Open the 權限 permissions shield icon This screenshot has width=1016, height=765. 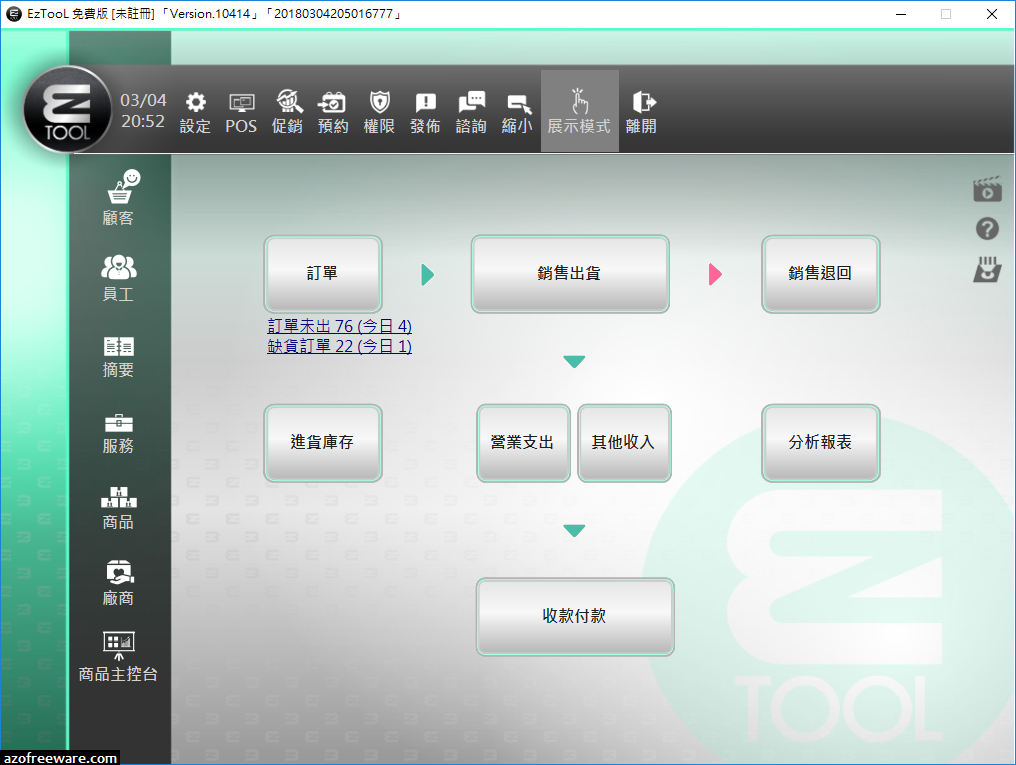(379, 110)
